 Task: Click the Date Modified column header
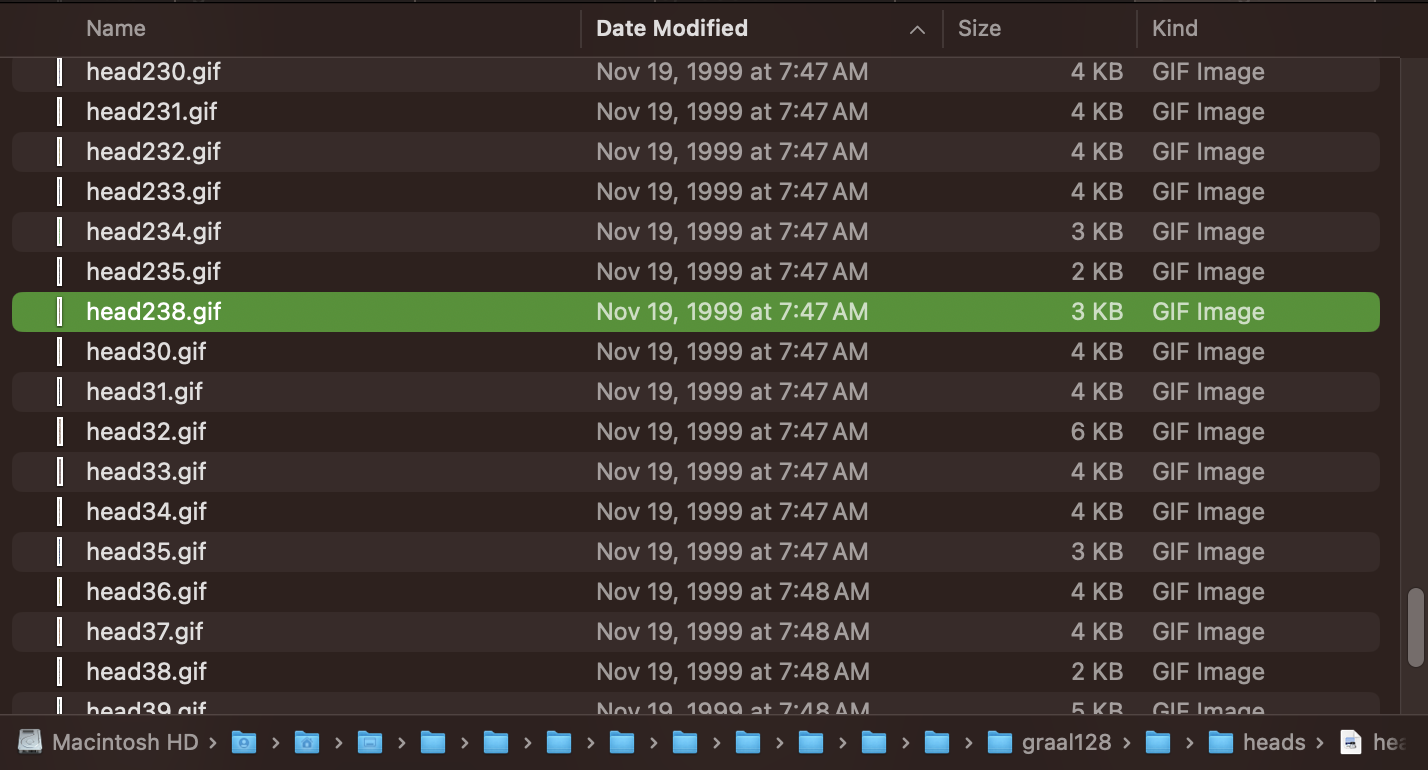(x=671, y=29)
